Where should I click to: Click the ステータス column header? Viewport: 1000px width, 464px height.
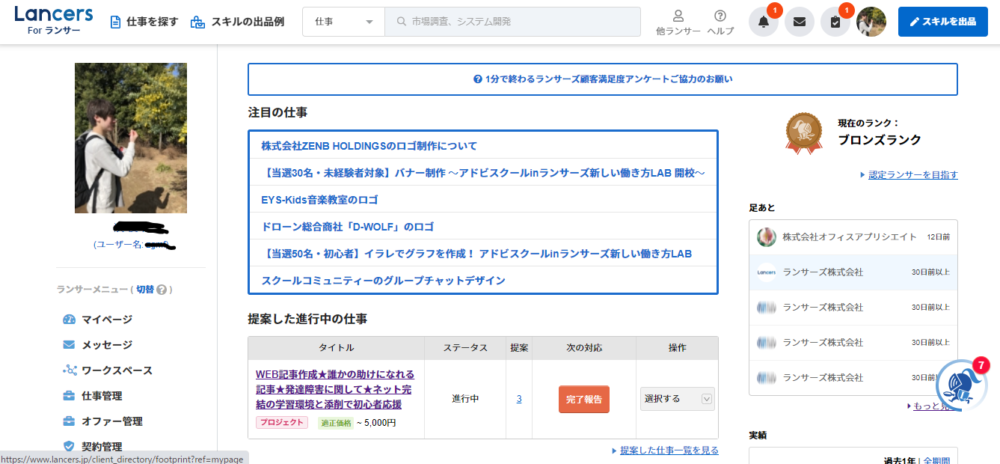click(466, 348)
